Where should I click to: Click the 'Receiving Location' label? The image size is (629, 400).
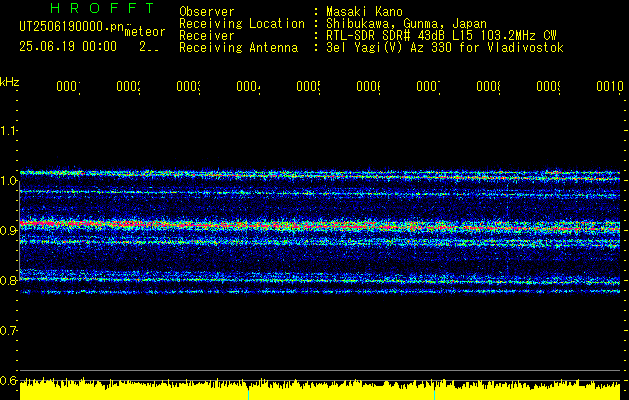(242, 24)
